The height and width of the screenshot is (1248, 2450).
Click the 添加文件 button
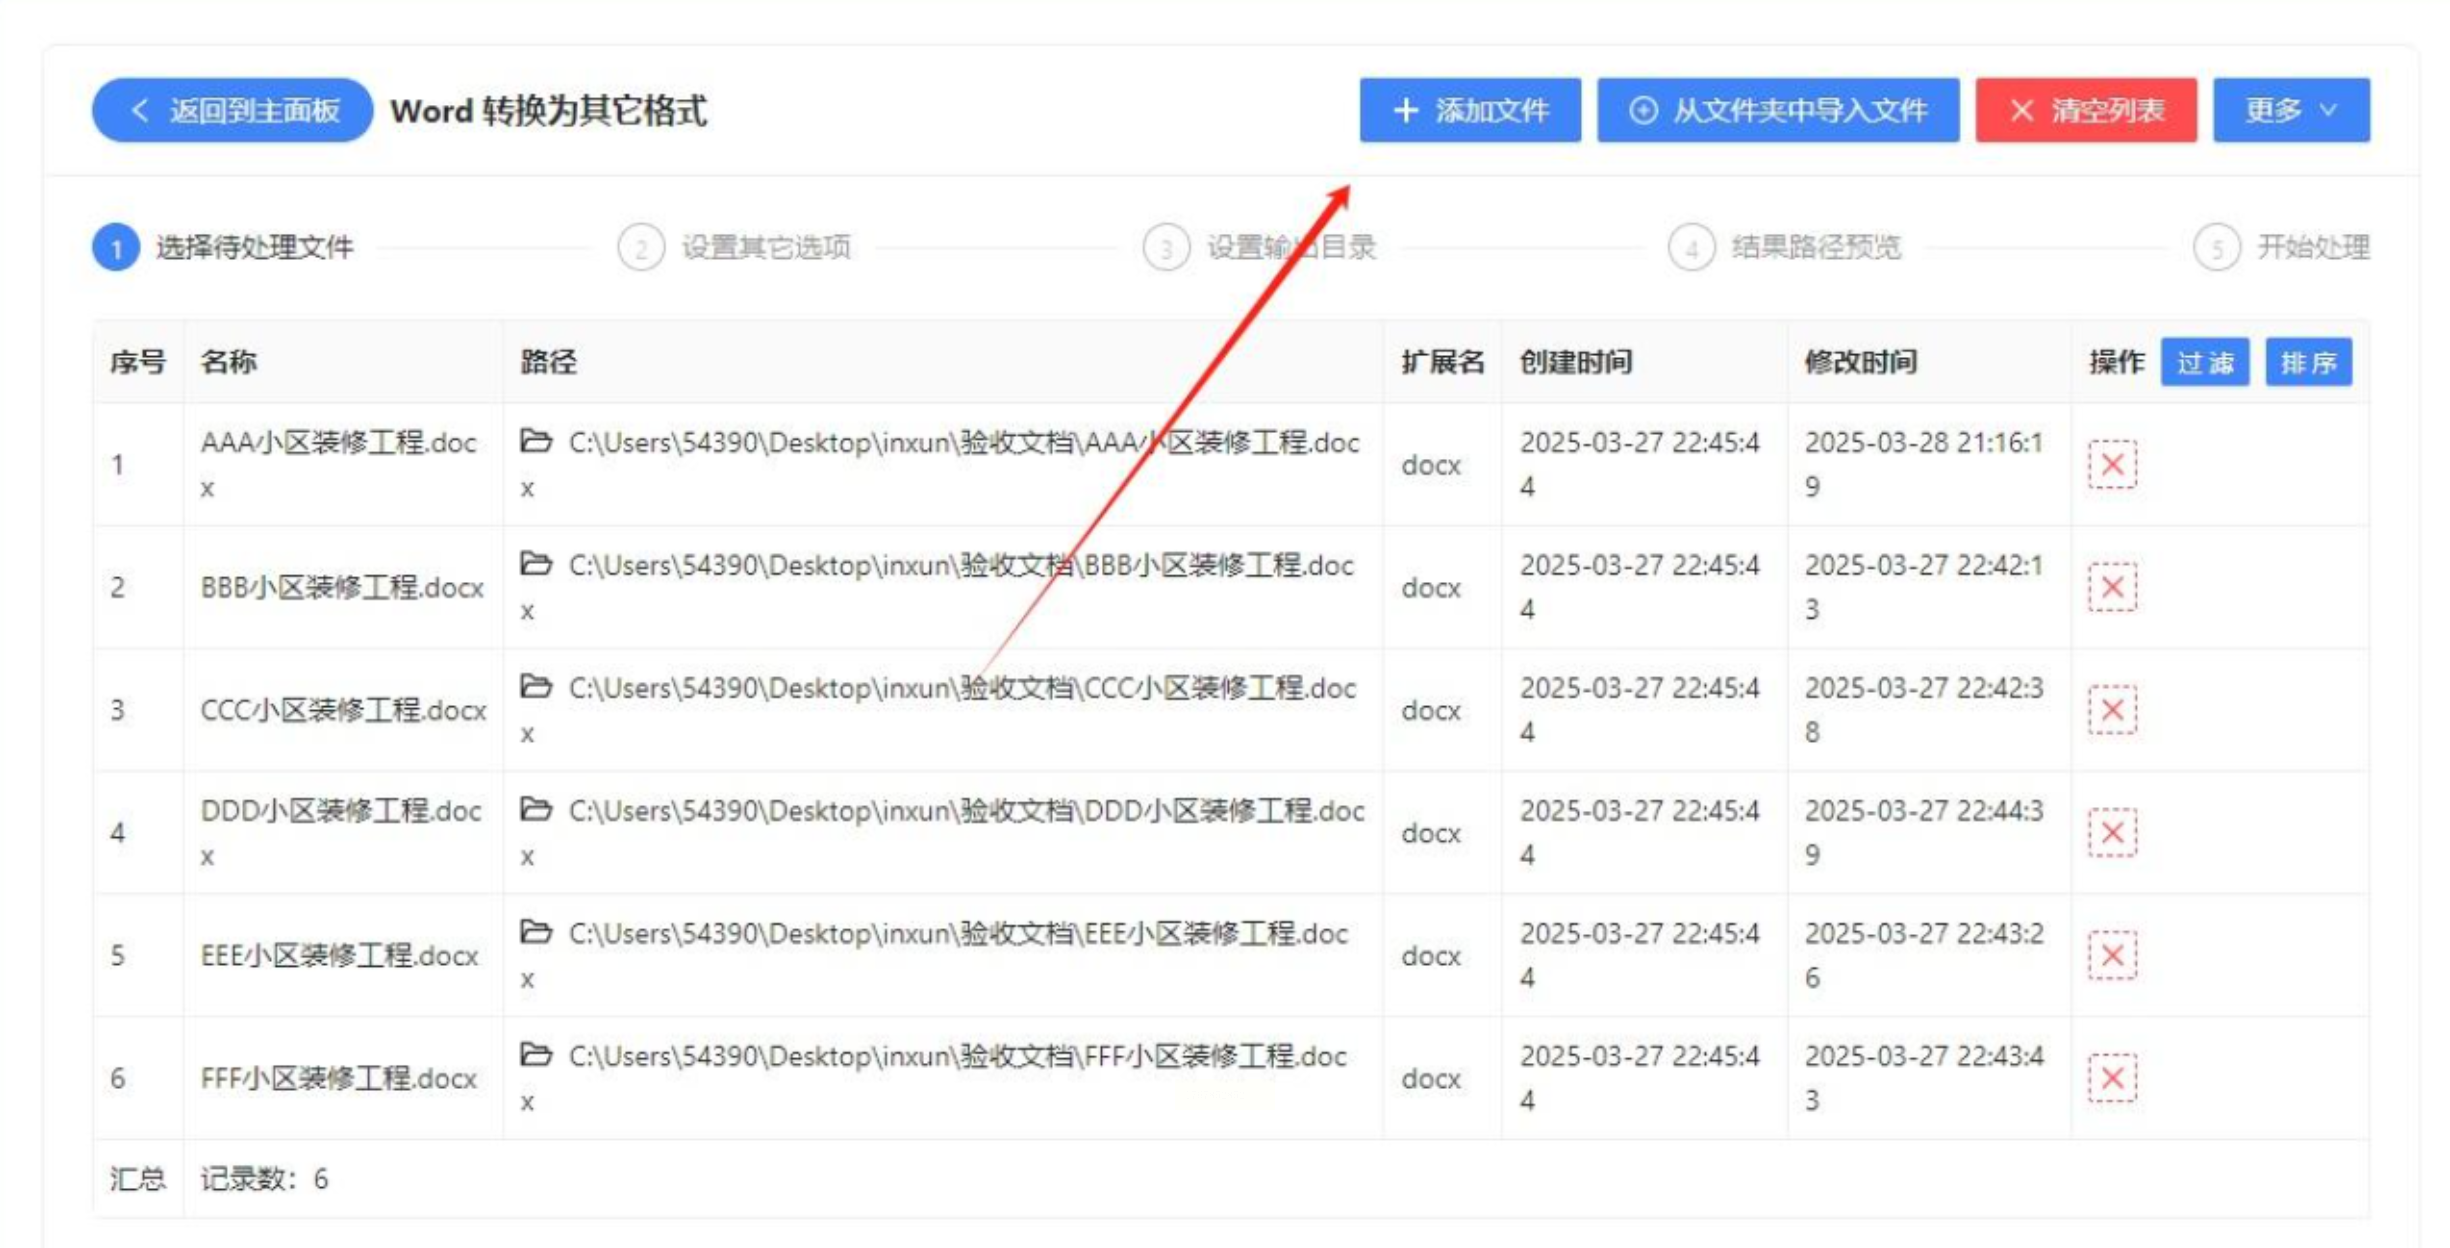point(1469,110)
